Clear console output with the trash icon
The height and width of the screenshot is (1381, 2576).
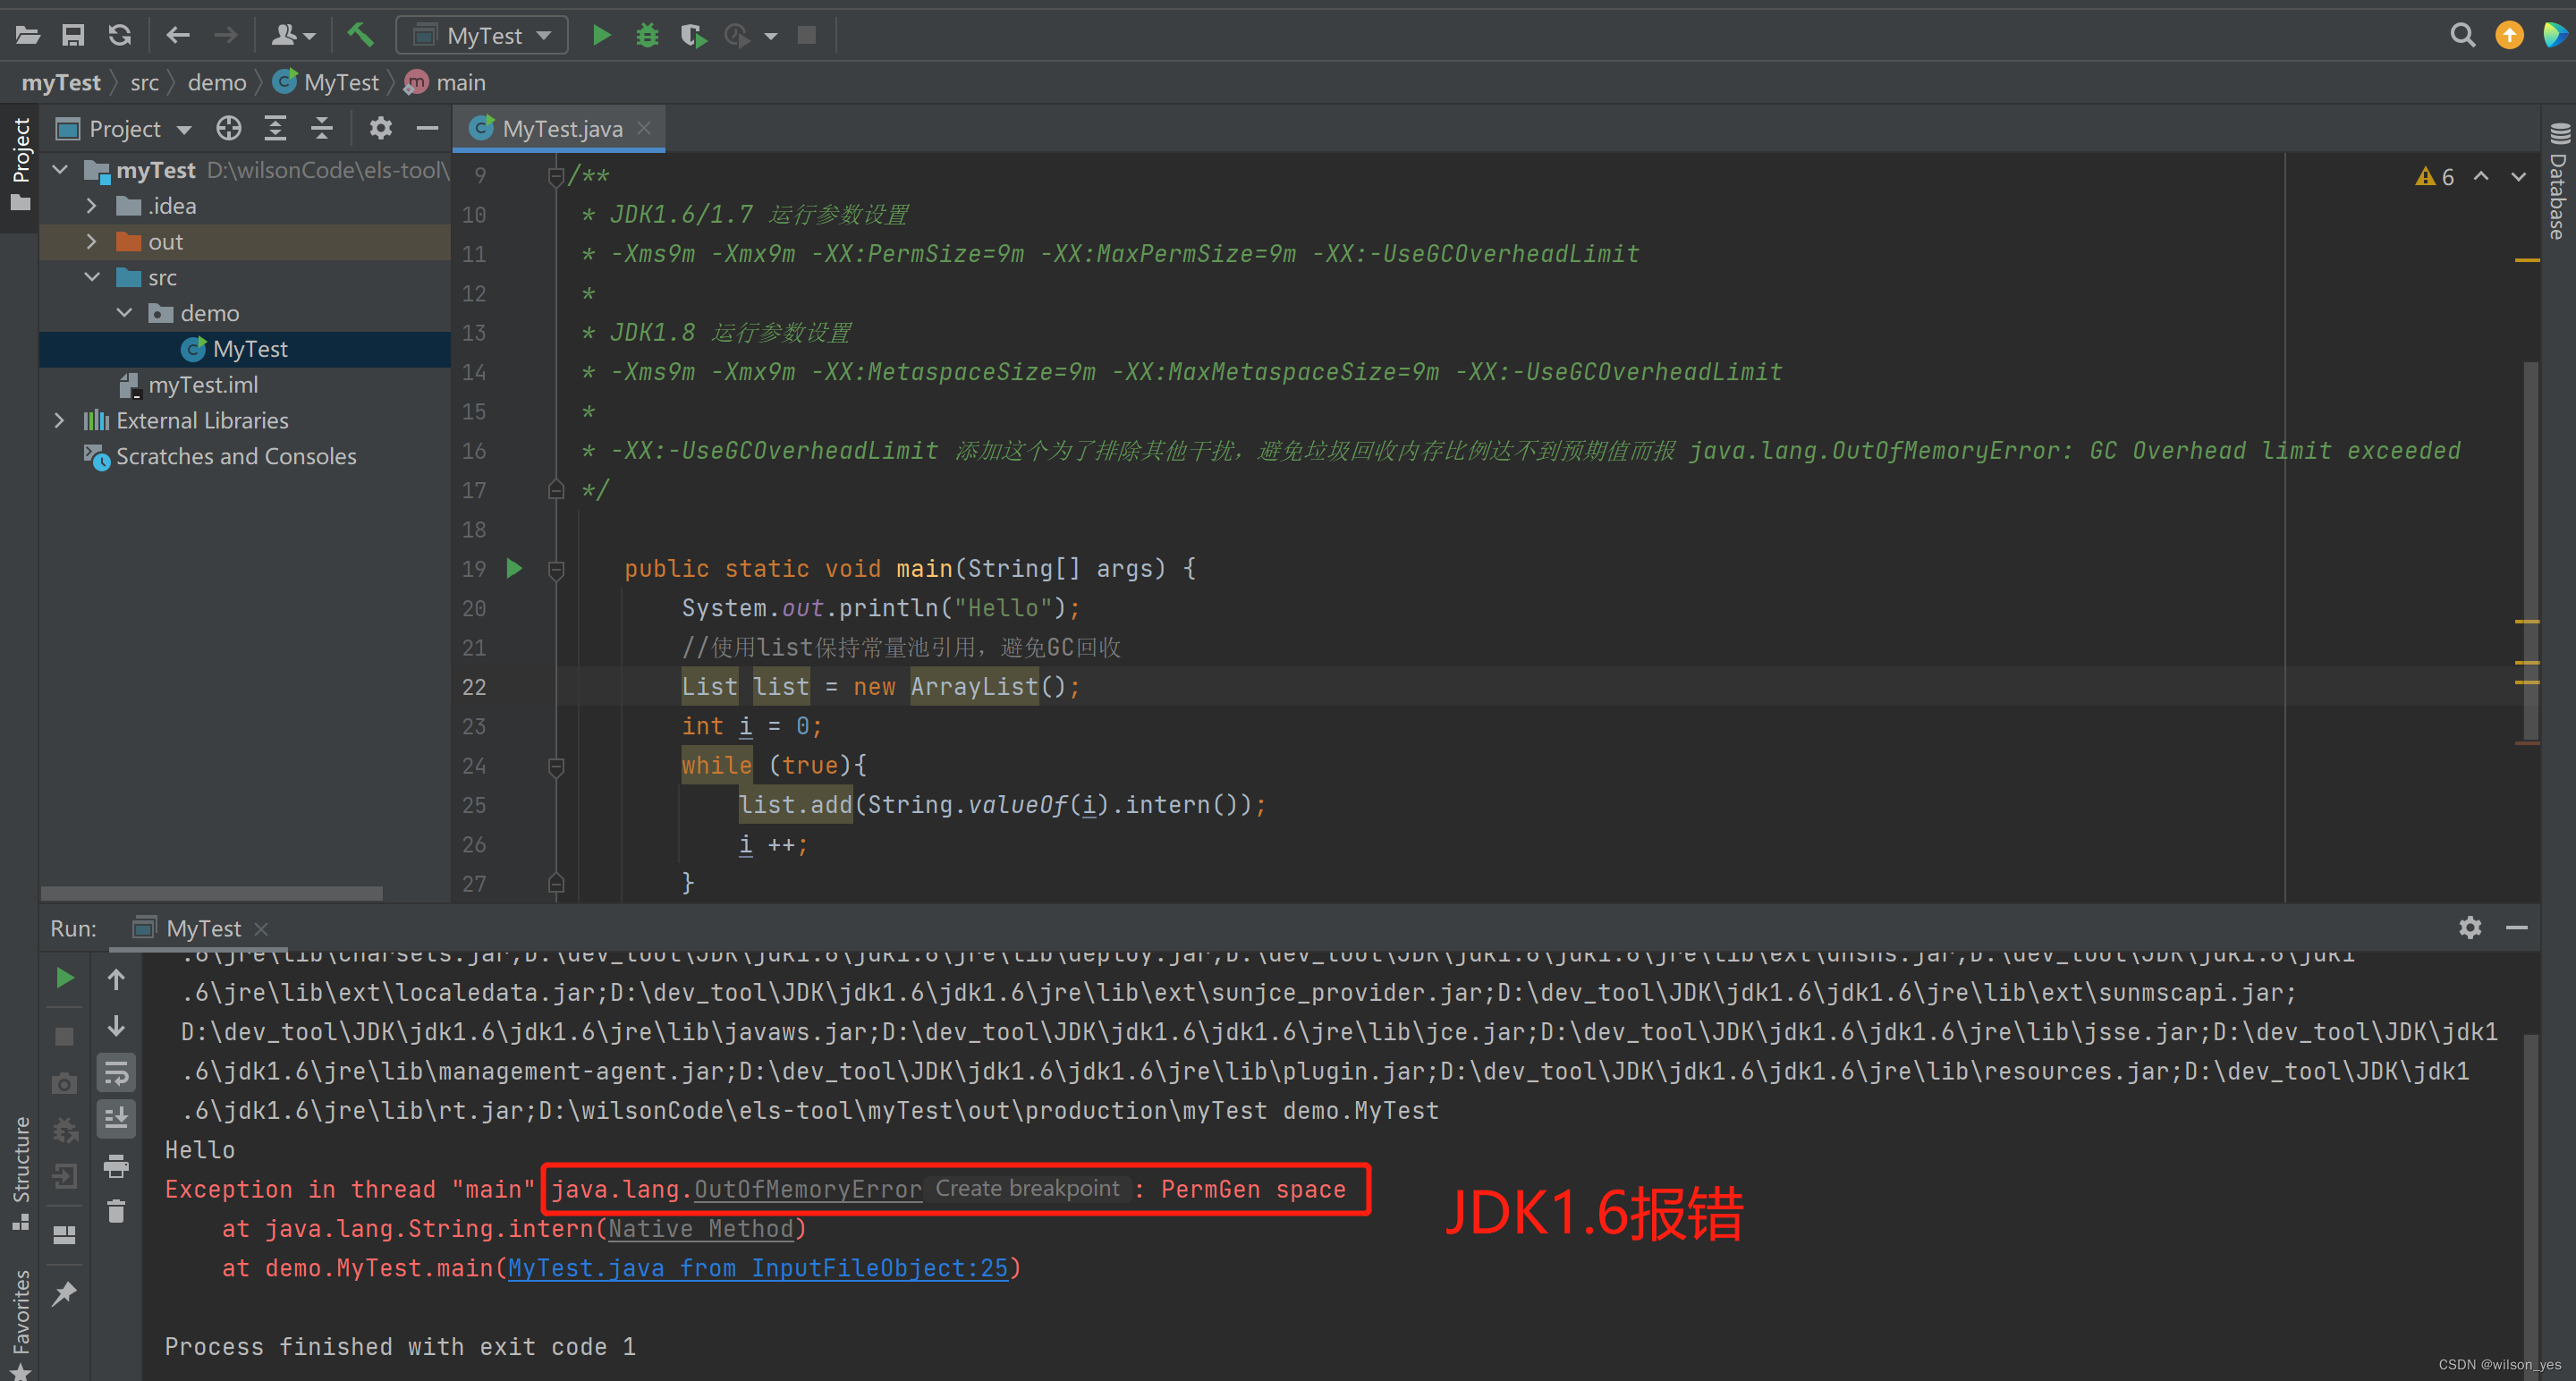point(116,1211)
